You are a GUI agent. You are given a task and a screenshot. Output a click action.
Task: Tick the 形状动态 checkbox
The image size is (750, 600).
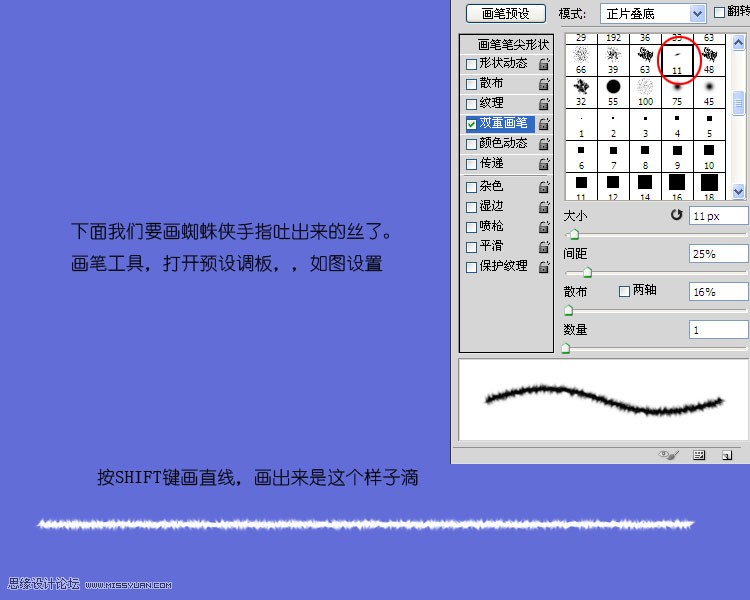(x=471, y=64)
